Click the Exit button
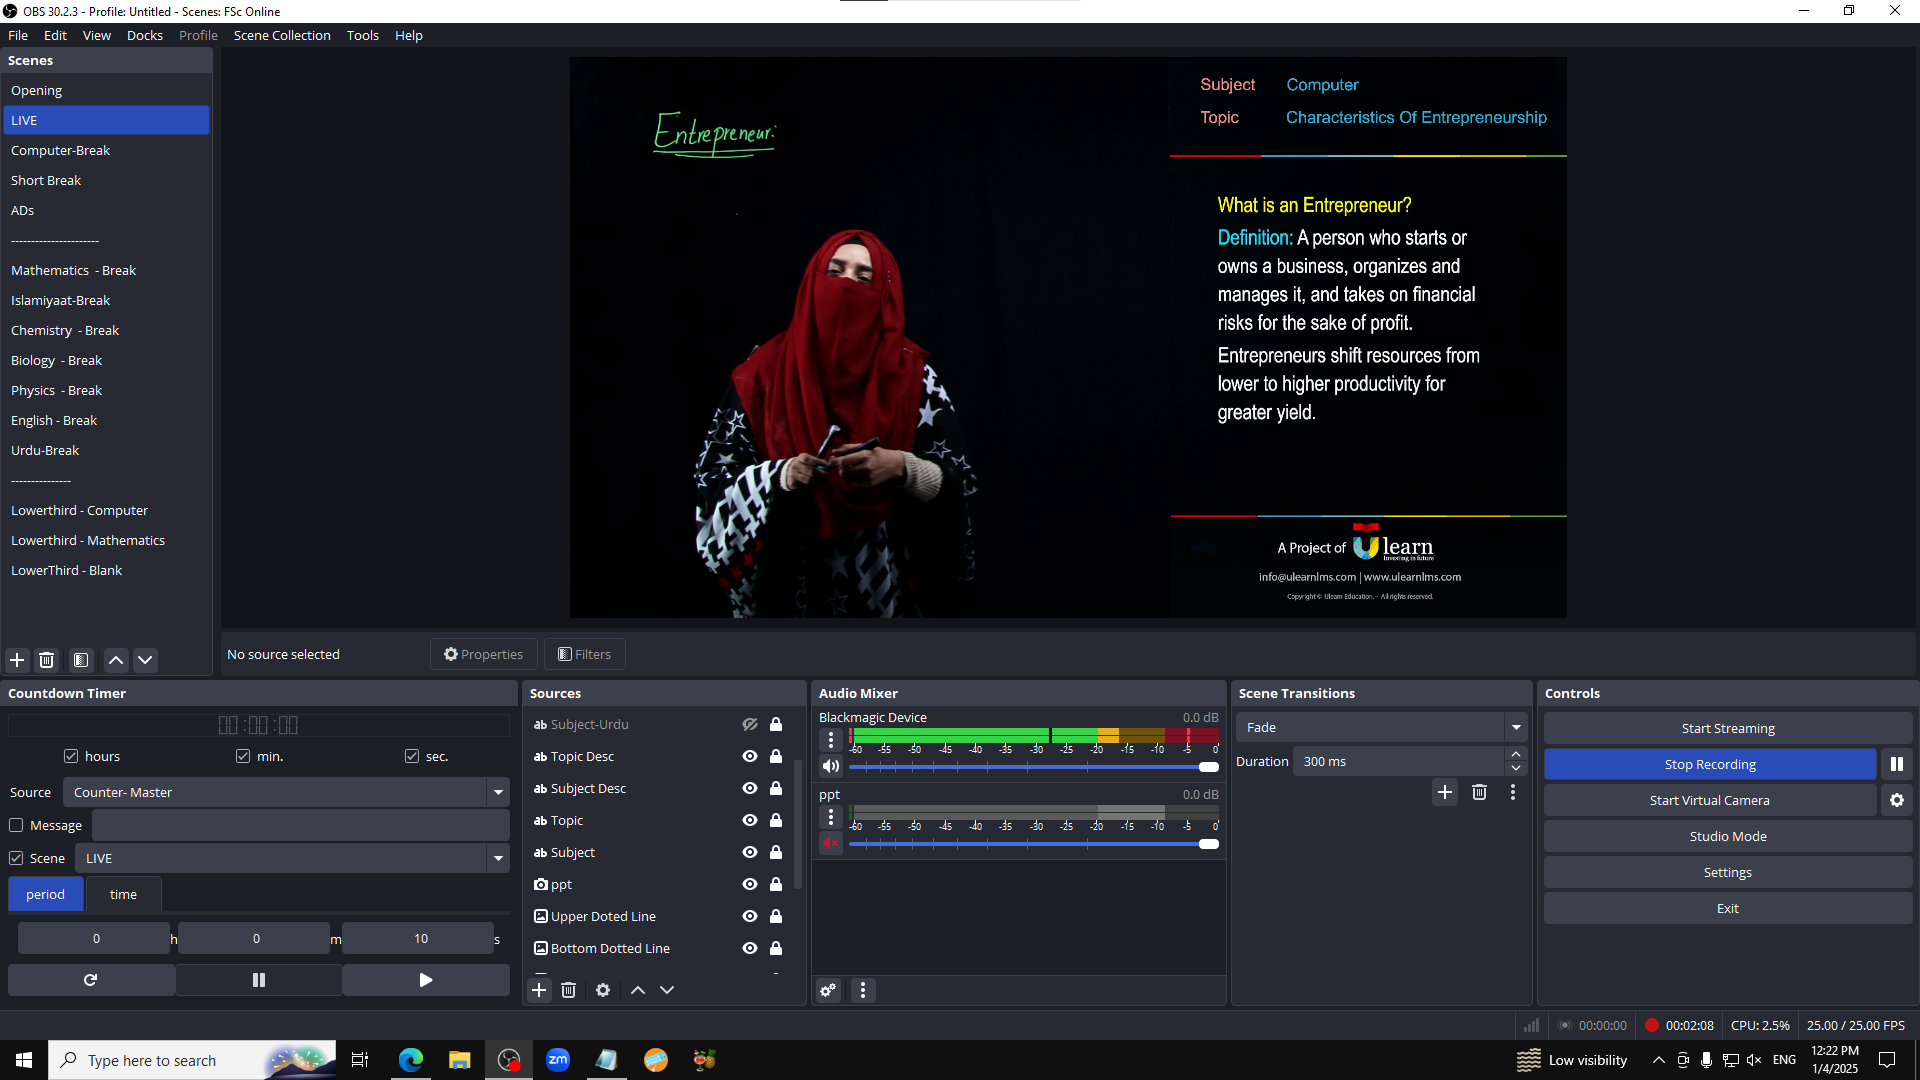This screenshot has width=1920, height=1080. [x=1728, y=908]
